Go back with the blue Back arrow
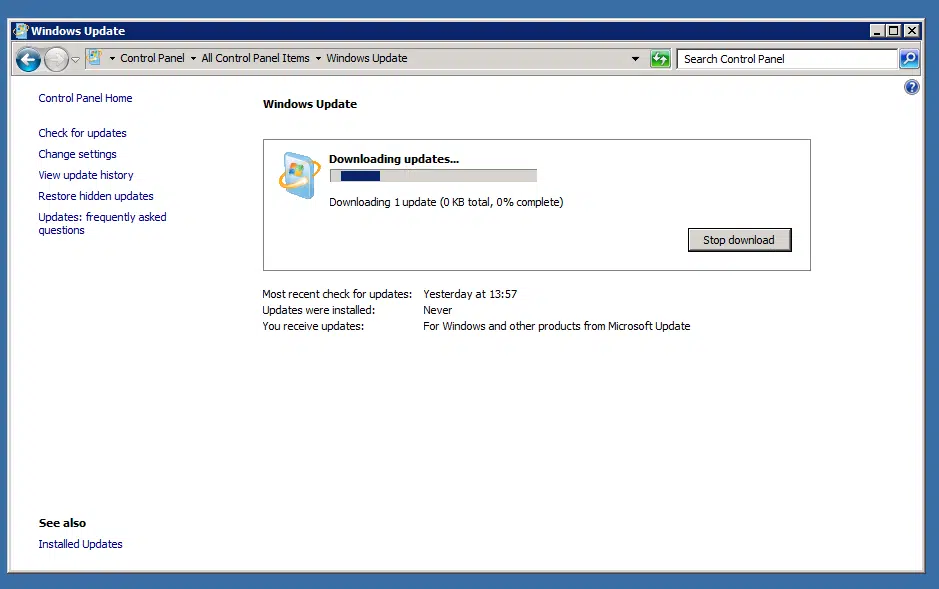The width and height of the screenshot is (939, 589). click(x=28, y=59)
